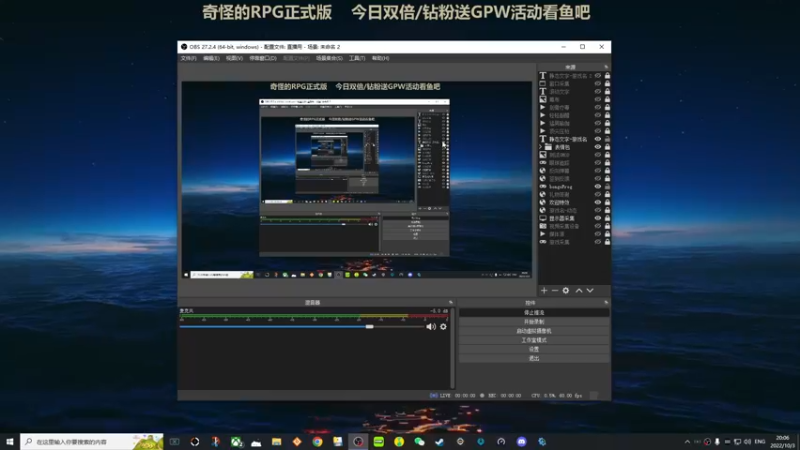Hide the 表情包 group

[x=598, y=147]
